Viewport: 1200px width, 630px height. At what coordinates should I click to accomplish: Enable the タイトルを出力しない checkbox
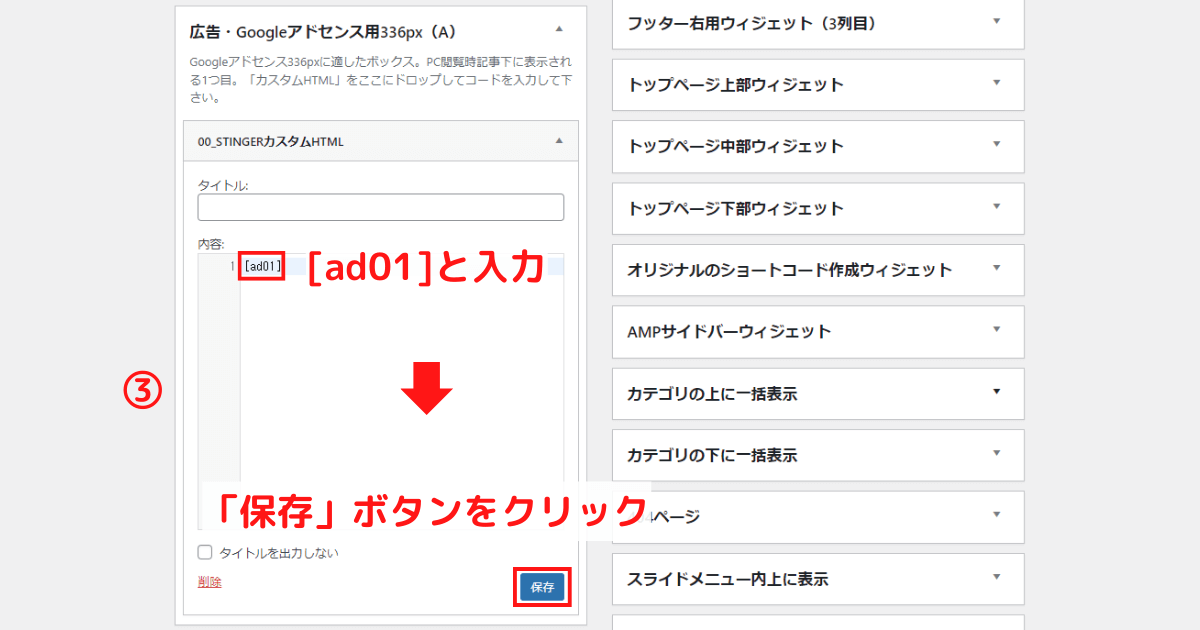coord(205,551)
